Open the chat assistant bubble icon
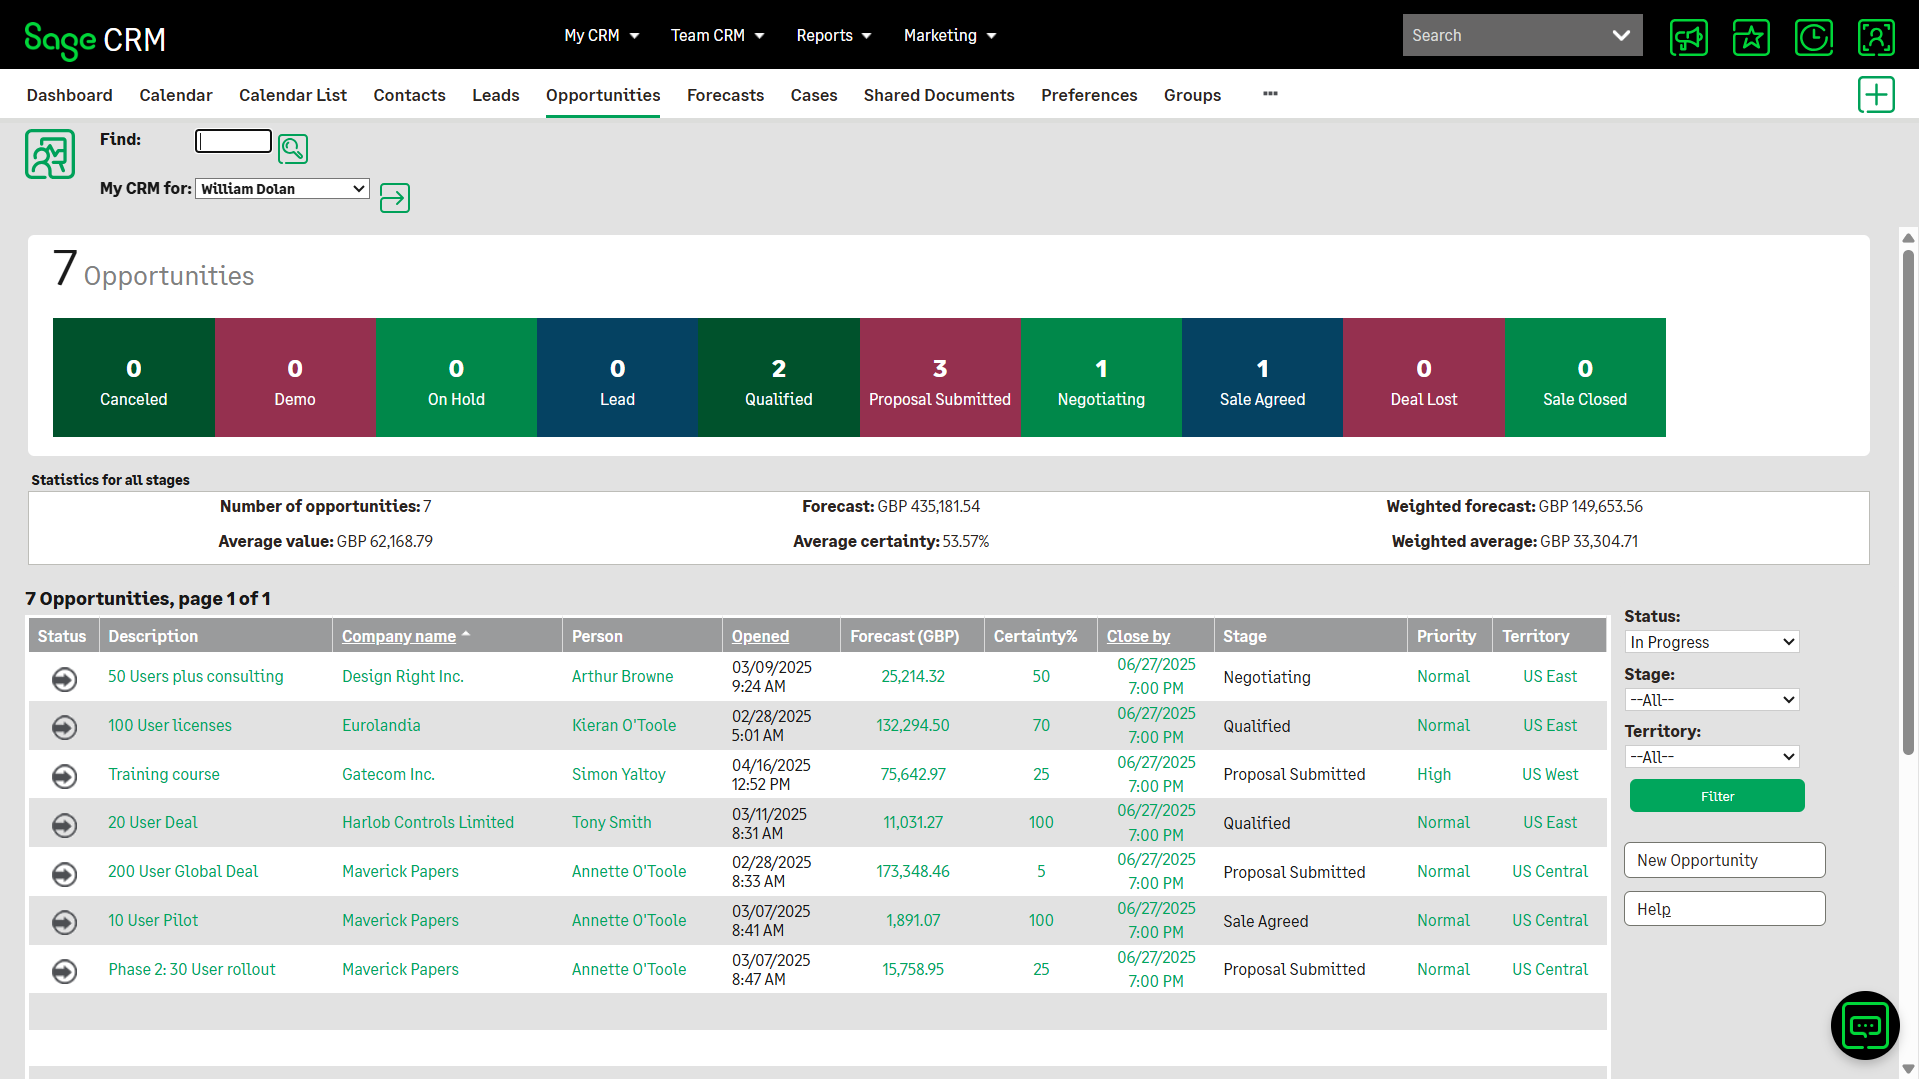Image resolution: width=1919 pixels, height=1079 pixels. 1865,1025
